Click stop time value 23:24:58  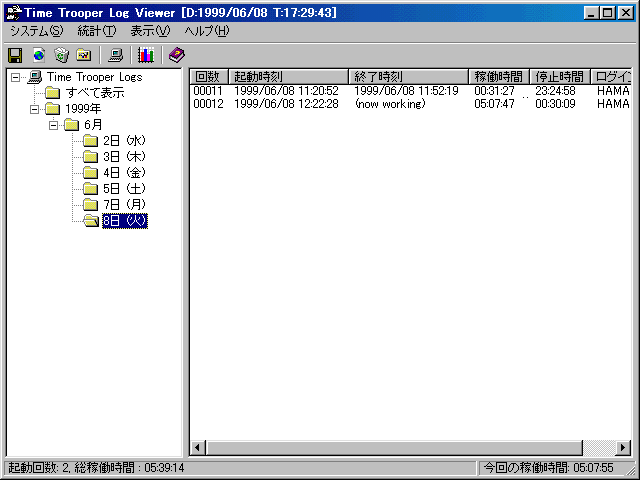[555, 91]
